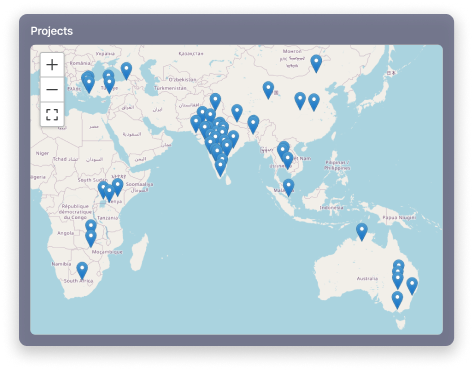
Task: Open the pin on Australia's northern coast
Action: [x=362, y=232]
